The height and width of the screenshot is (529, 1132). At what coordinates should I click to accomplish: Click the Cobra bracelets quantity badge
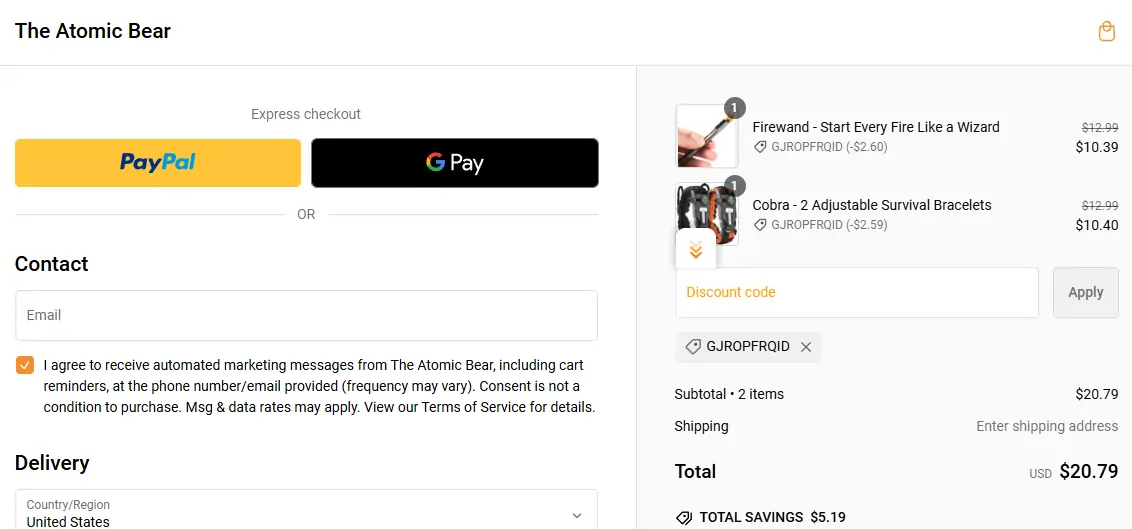[x=735, y=186]
